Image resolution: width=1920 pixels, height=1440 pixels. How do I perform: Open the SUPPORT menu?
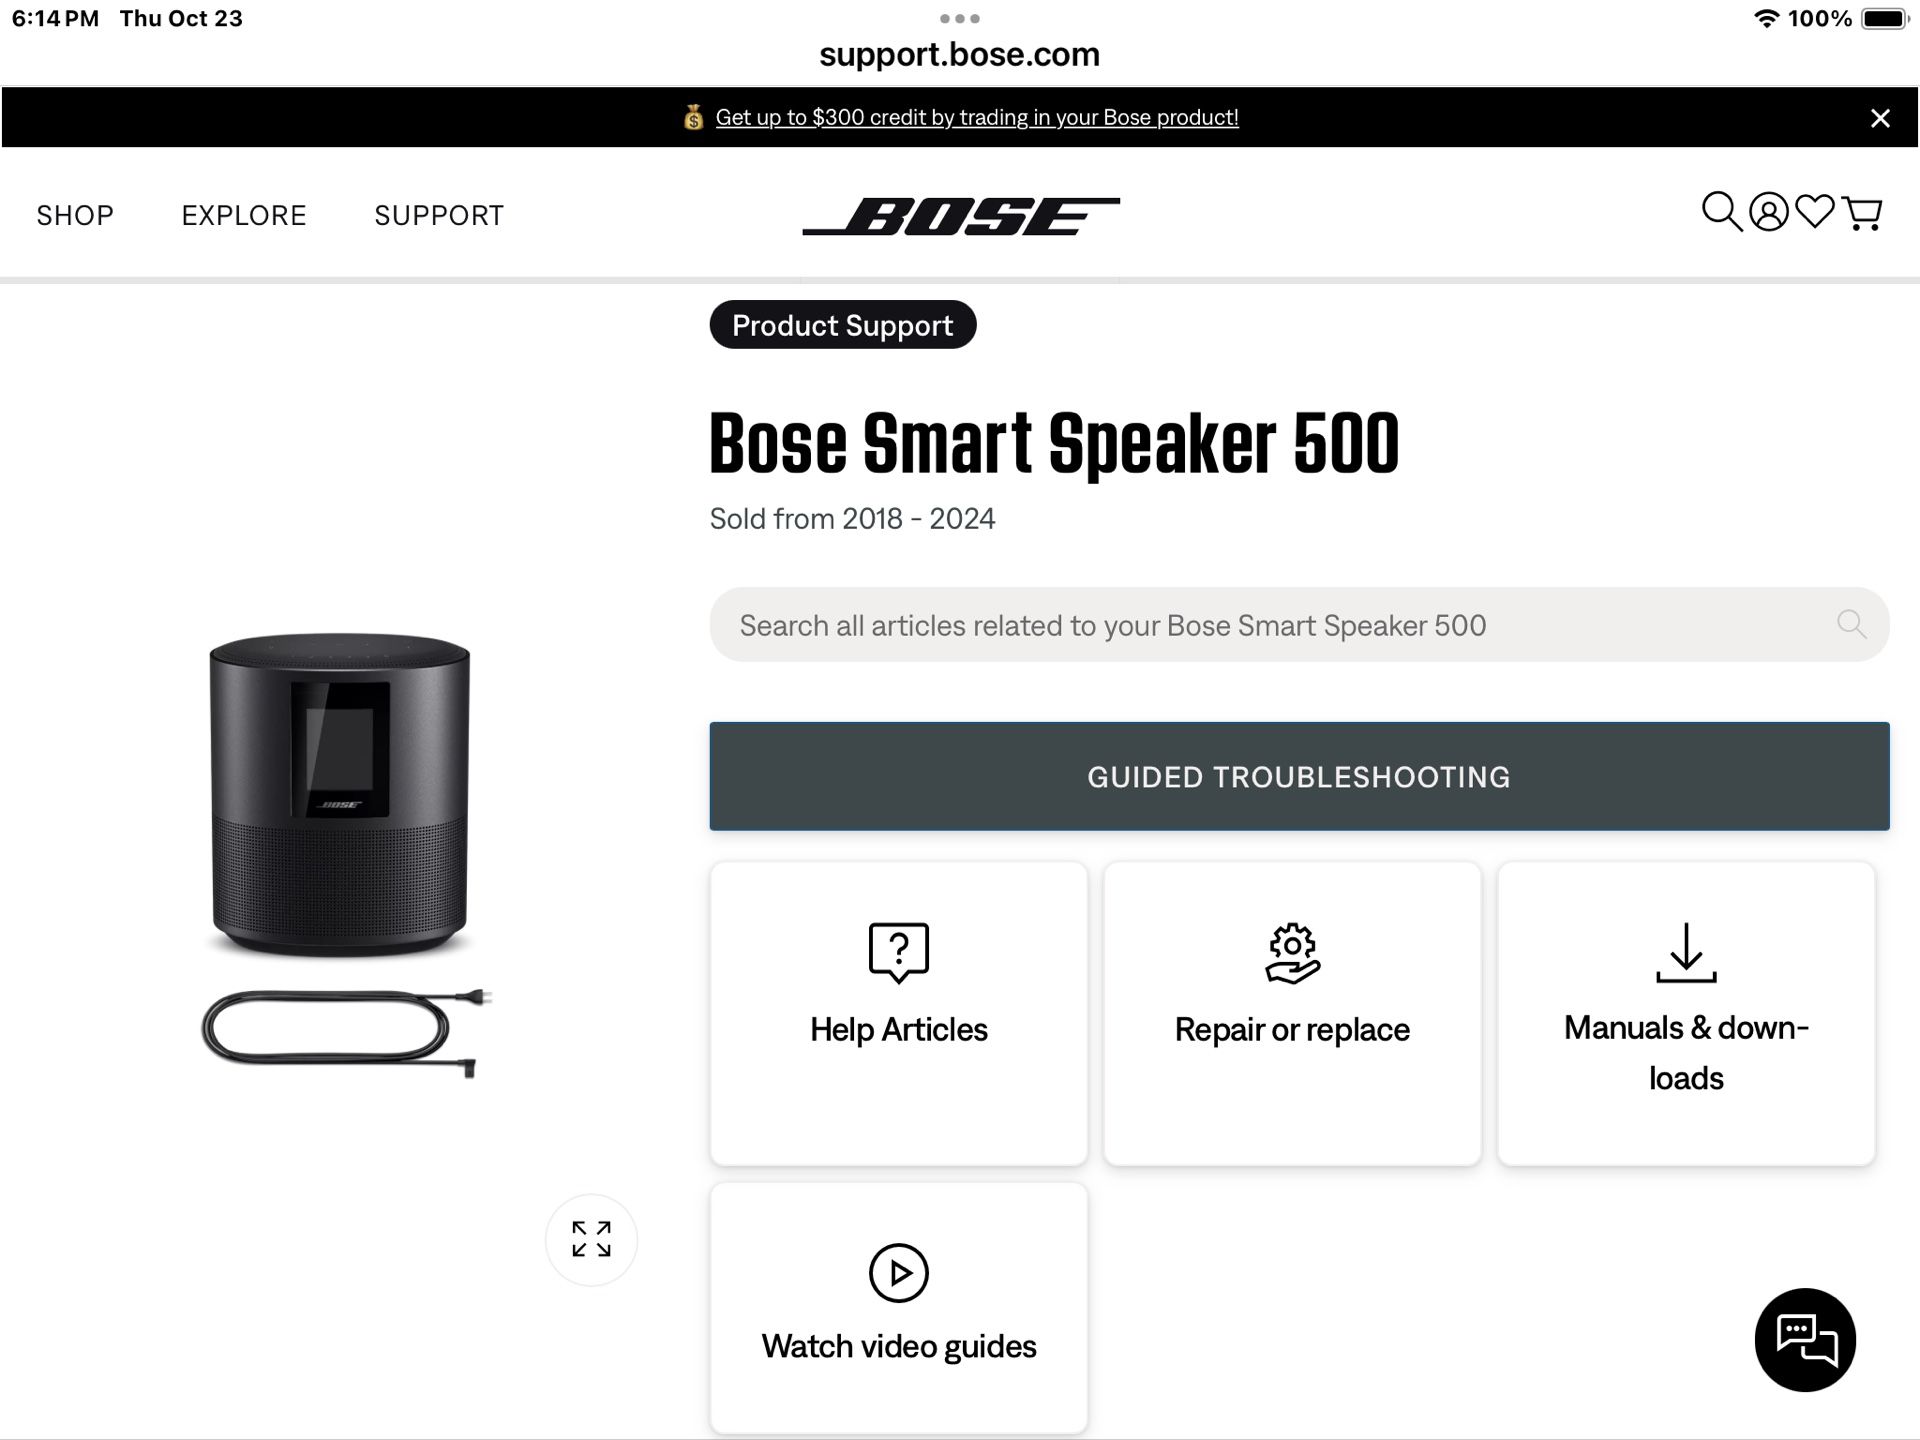coord(438,215)
